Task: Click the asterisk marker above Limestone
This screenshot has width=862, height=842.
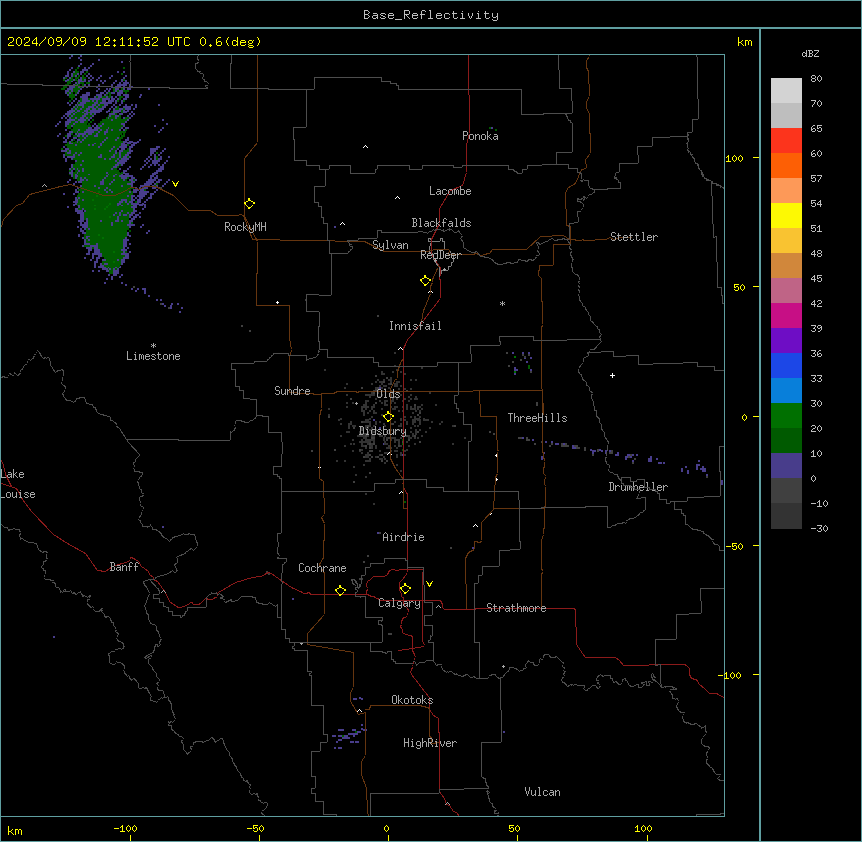Action: (153, 346)
